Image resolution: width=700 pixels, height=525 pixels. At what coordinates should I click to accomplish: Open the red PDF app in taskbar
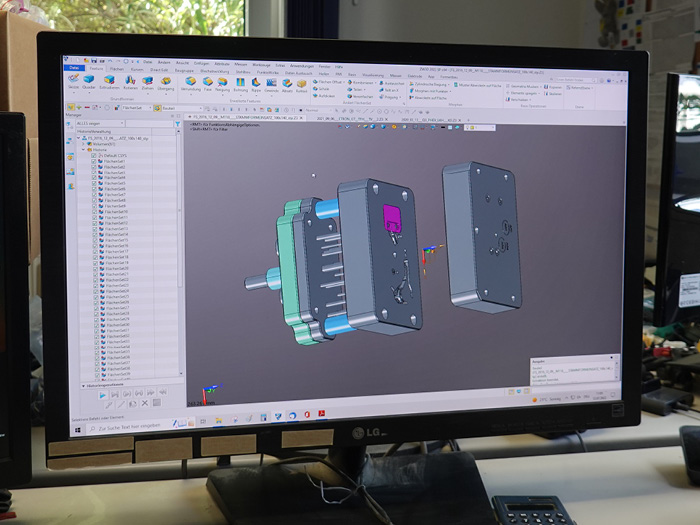[321, 414]
